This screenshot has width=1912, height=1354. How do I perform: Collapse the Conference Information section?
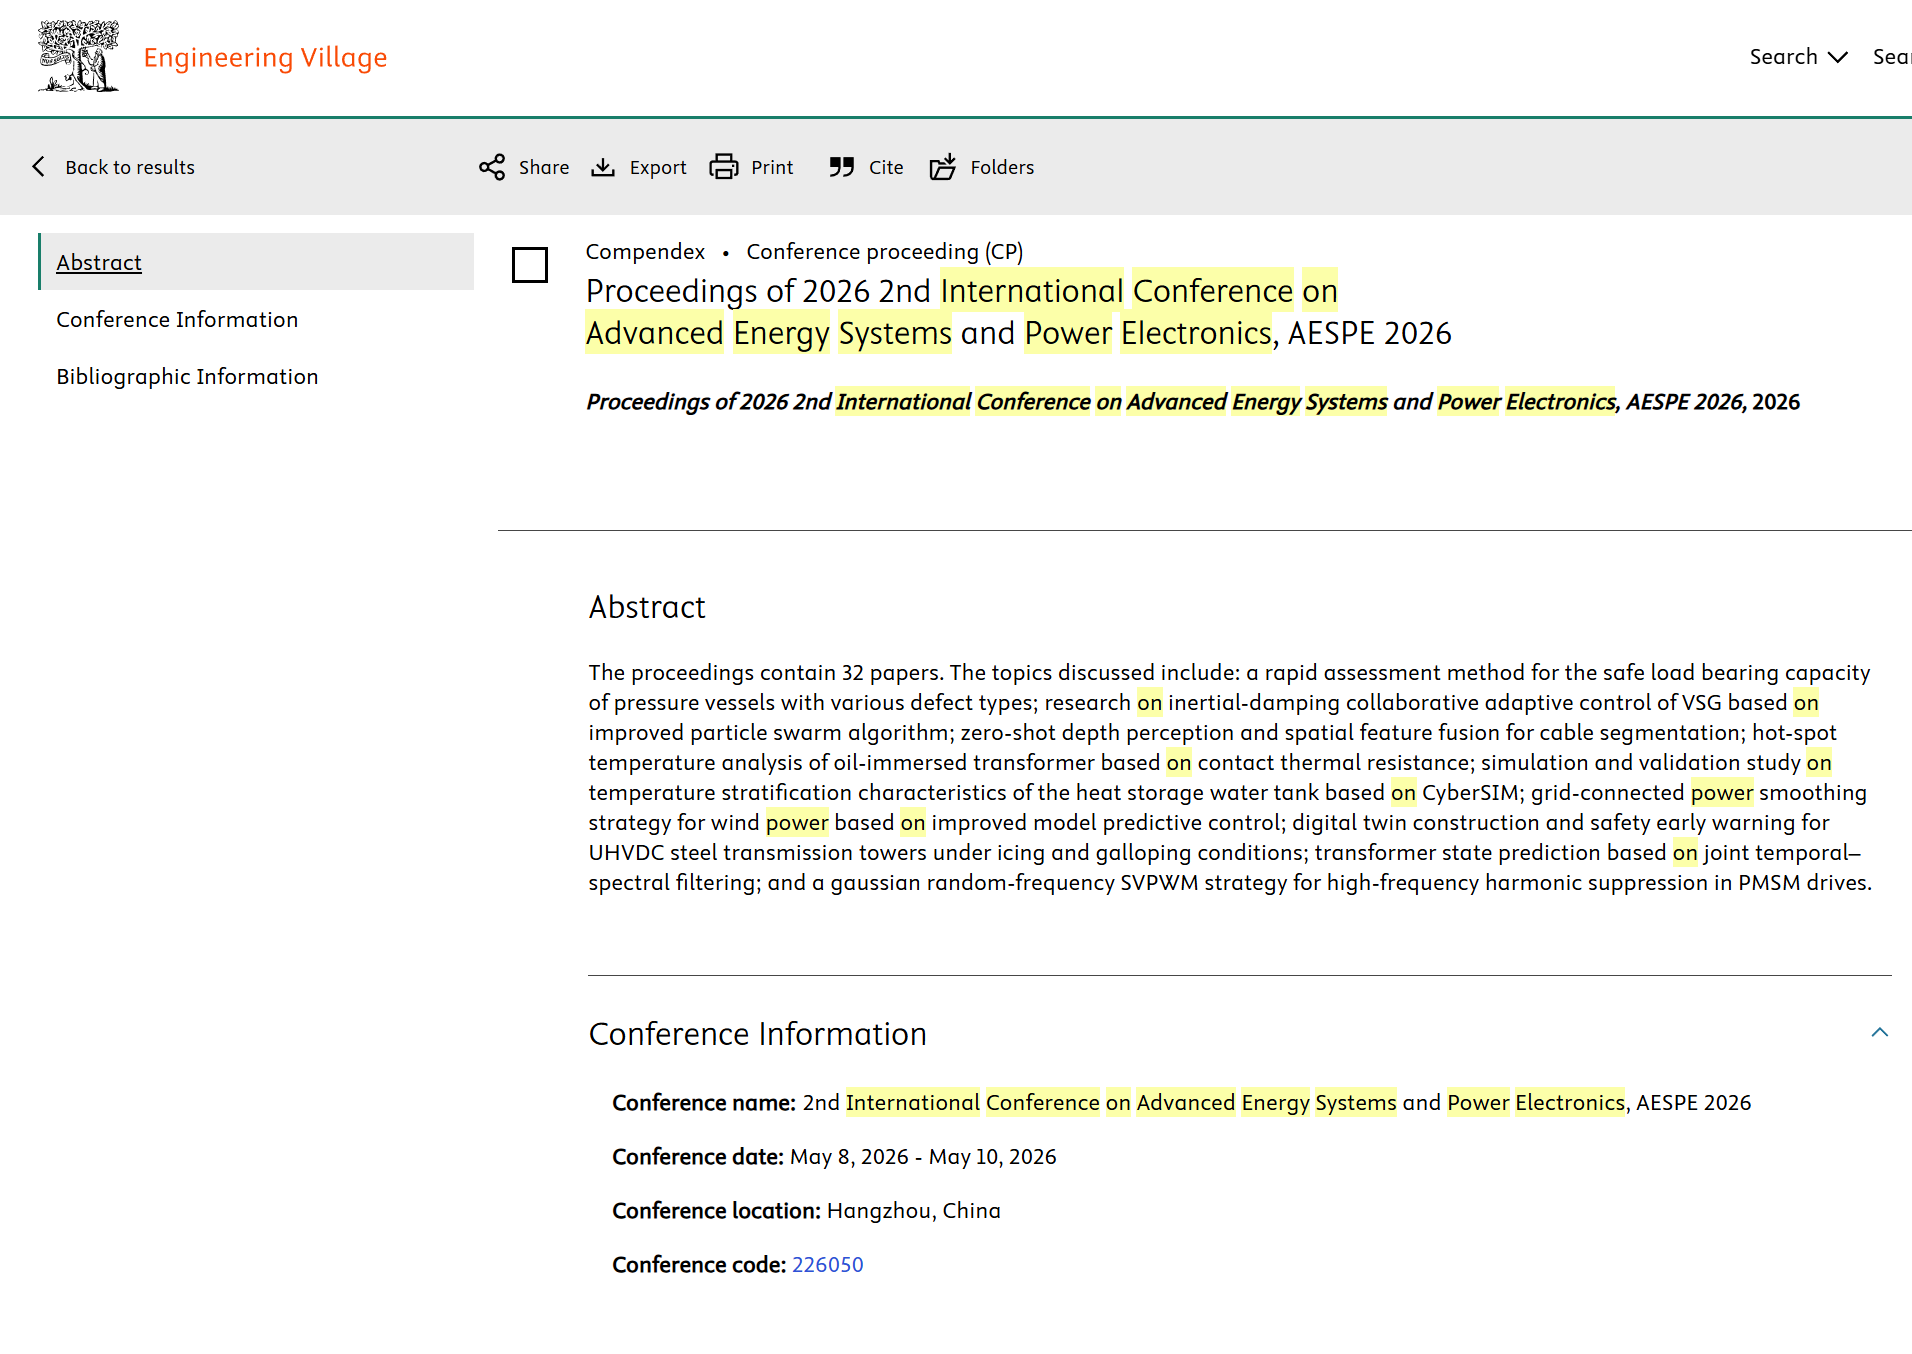tap(1880, 1033)
